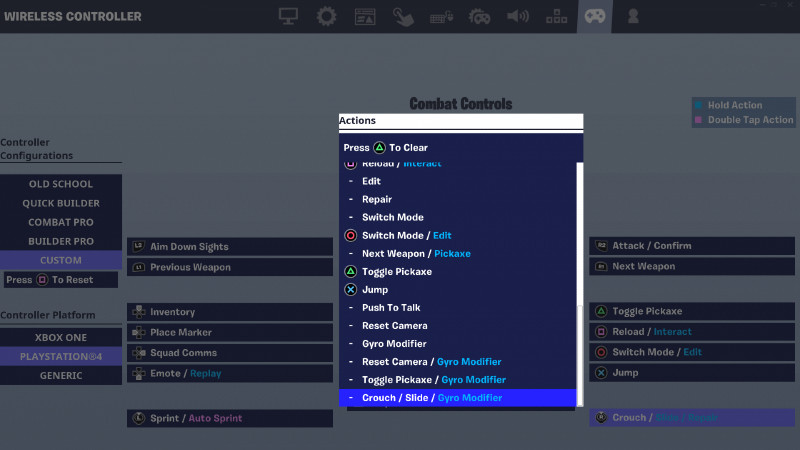The image size is (800, 450).
Task: Click the Actions search field
Action: 460,121
